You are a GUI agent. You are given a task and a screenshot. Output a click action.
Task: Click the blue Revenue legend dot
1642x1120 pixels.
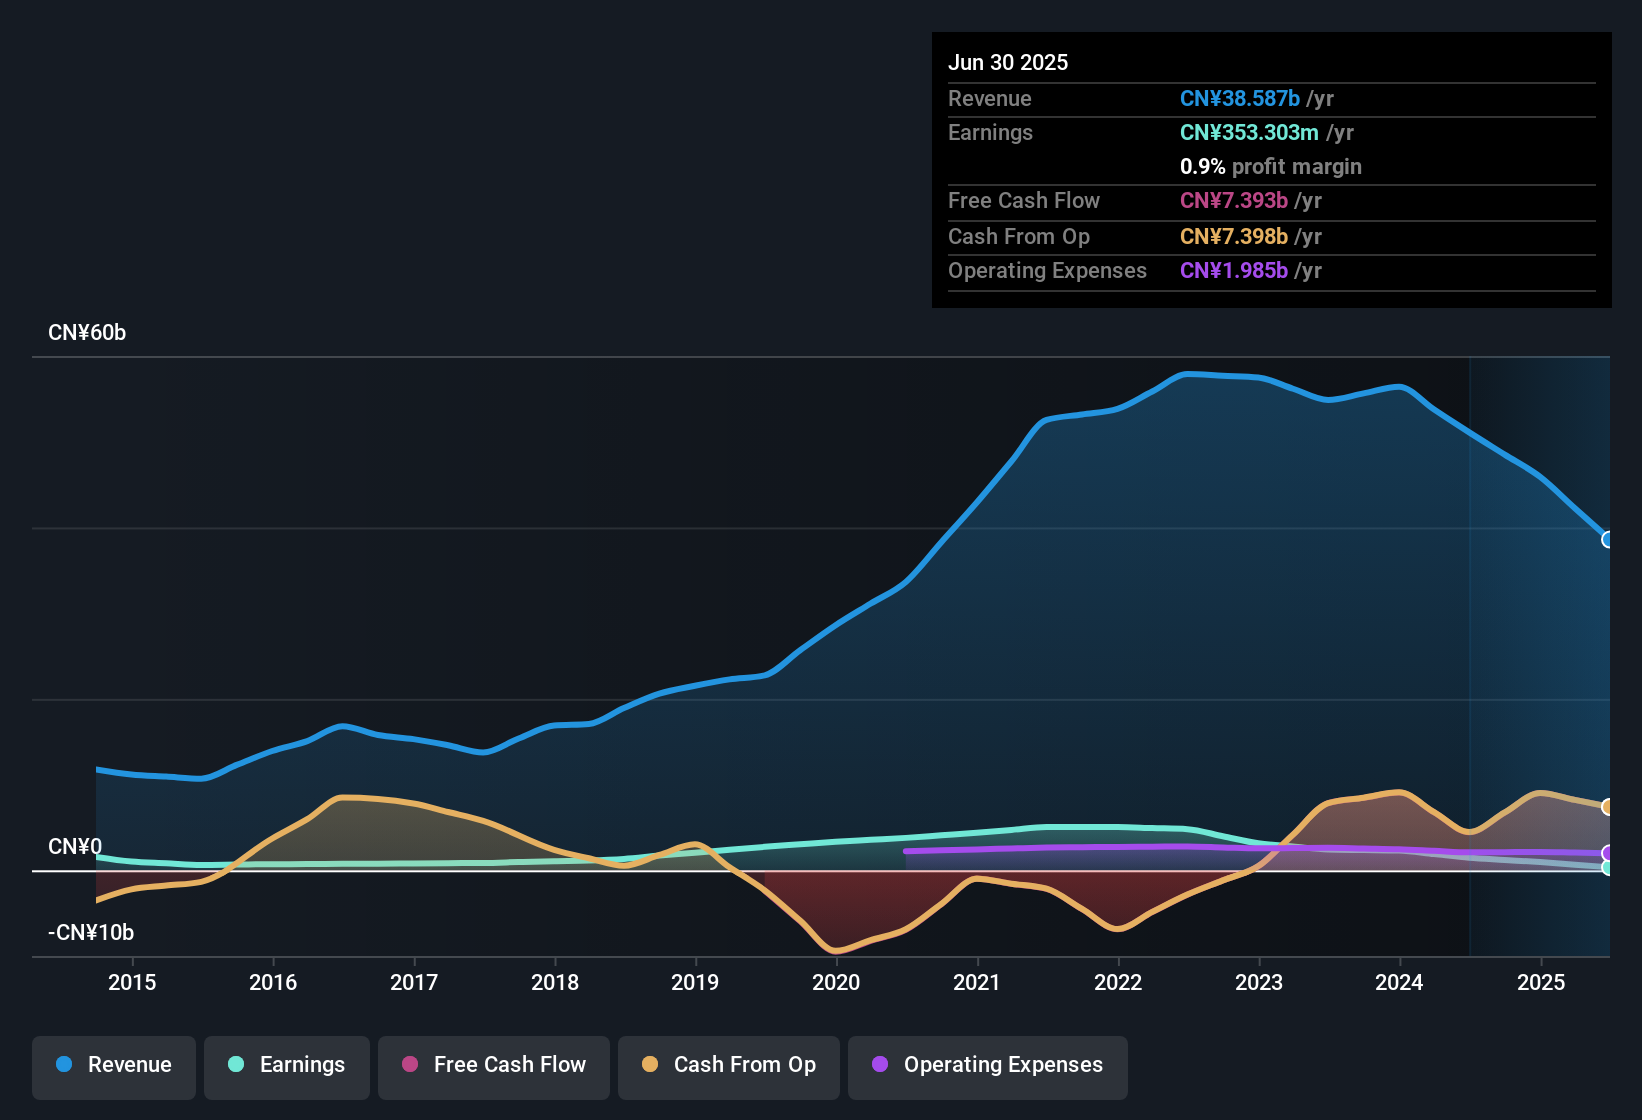63,1065
